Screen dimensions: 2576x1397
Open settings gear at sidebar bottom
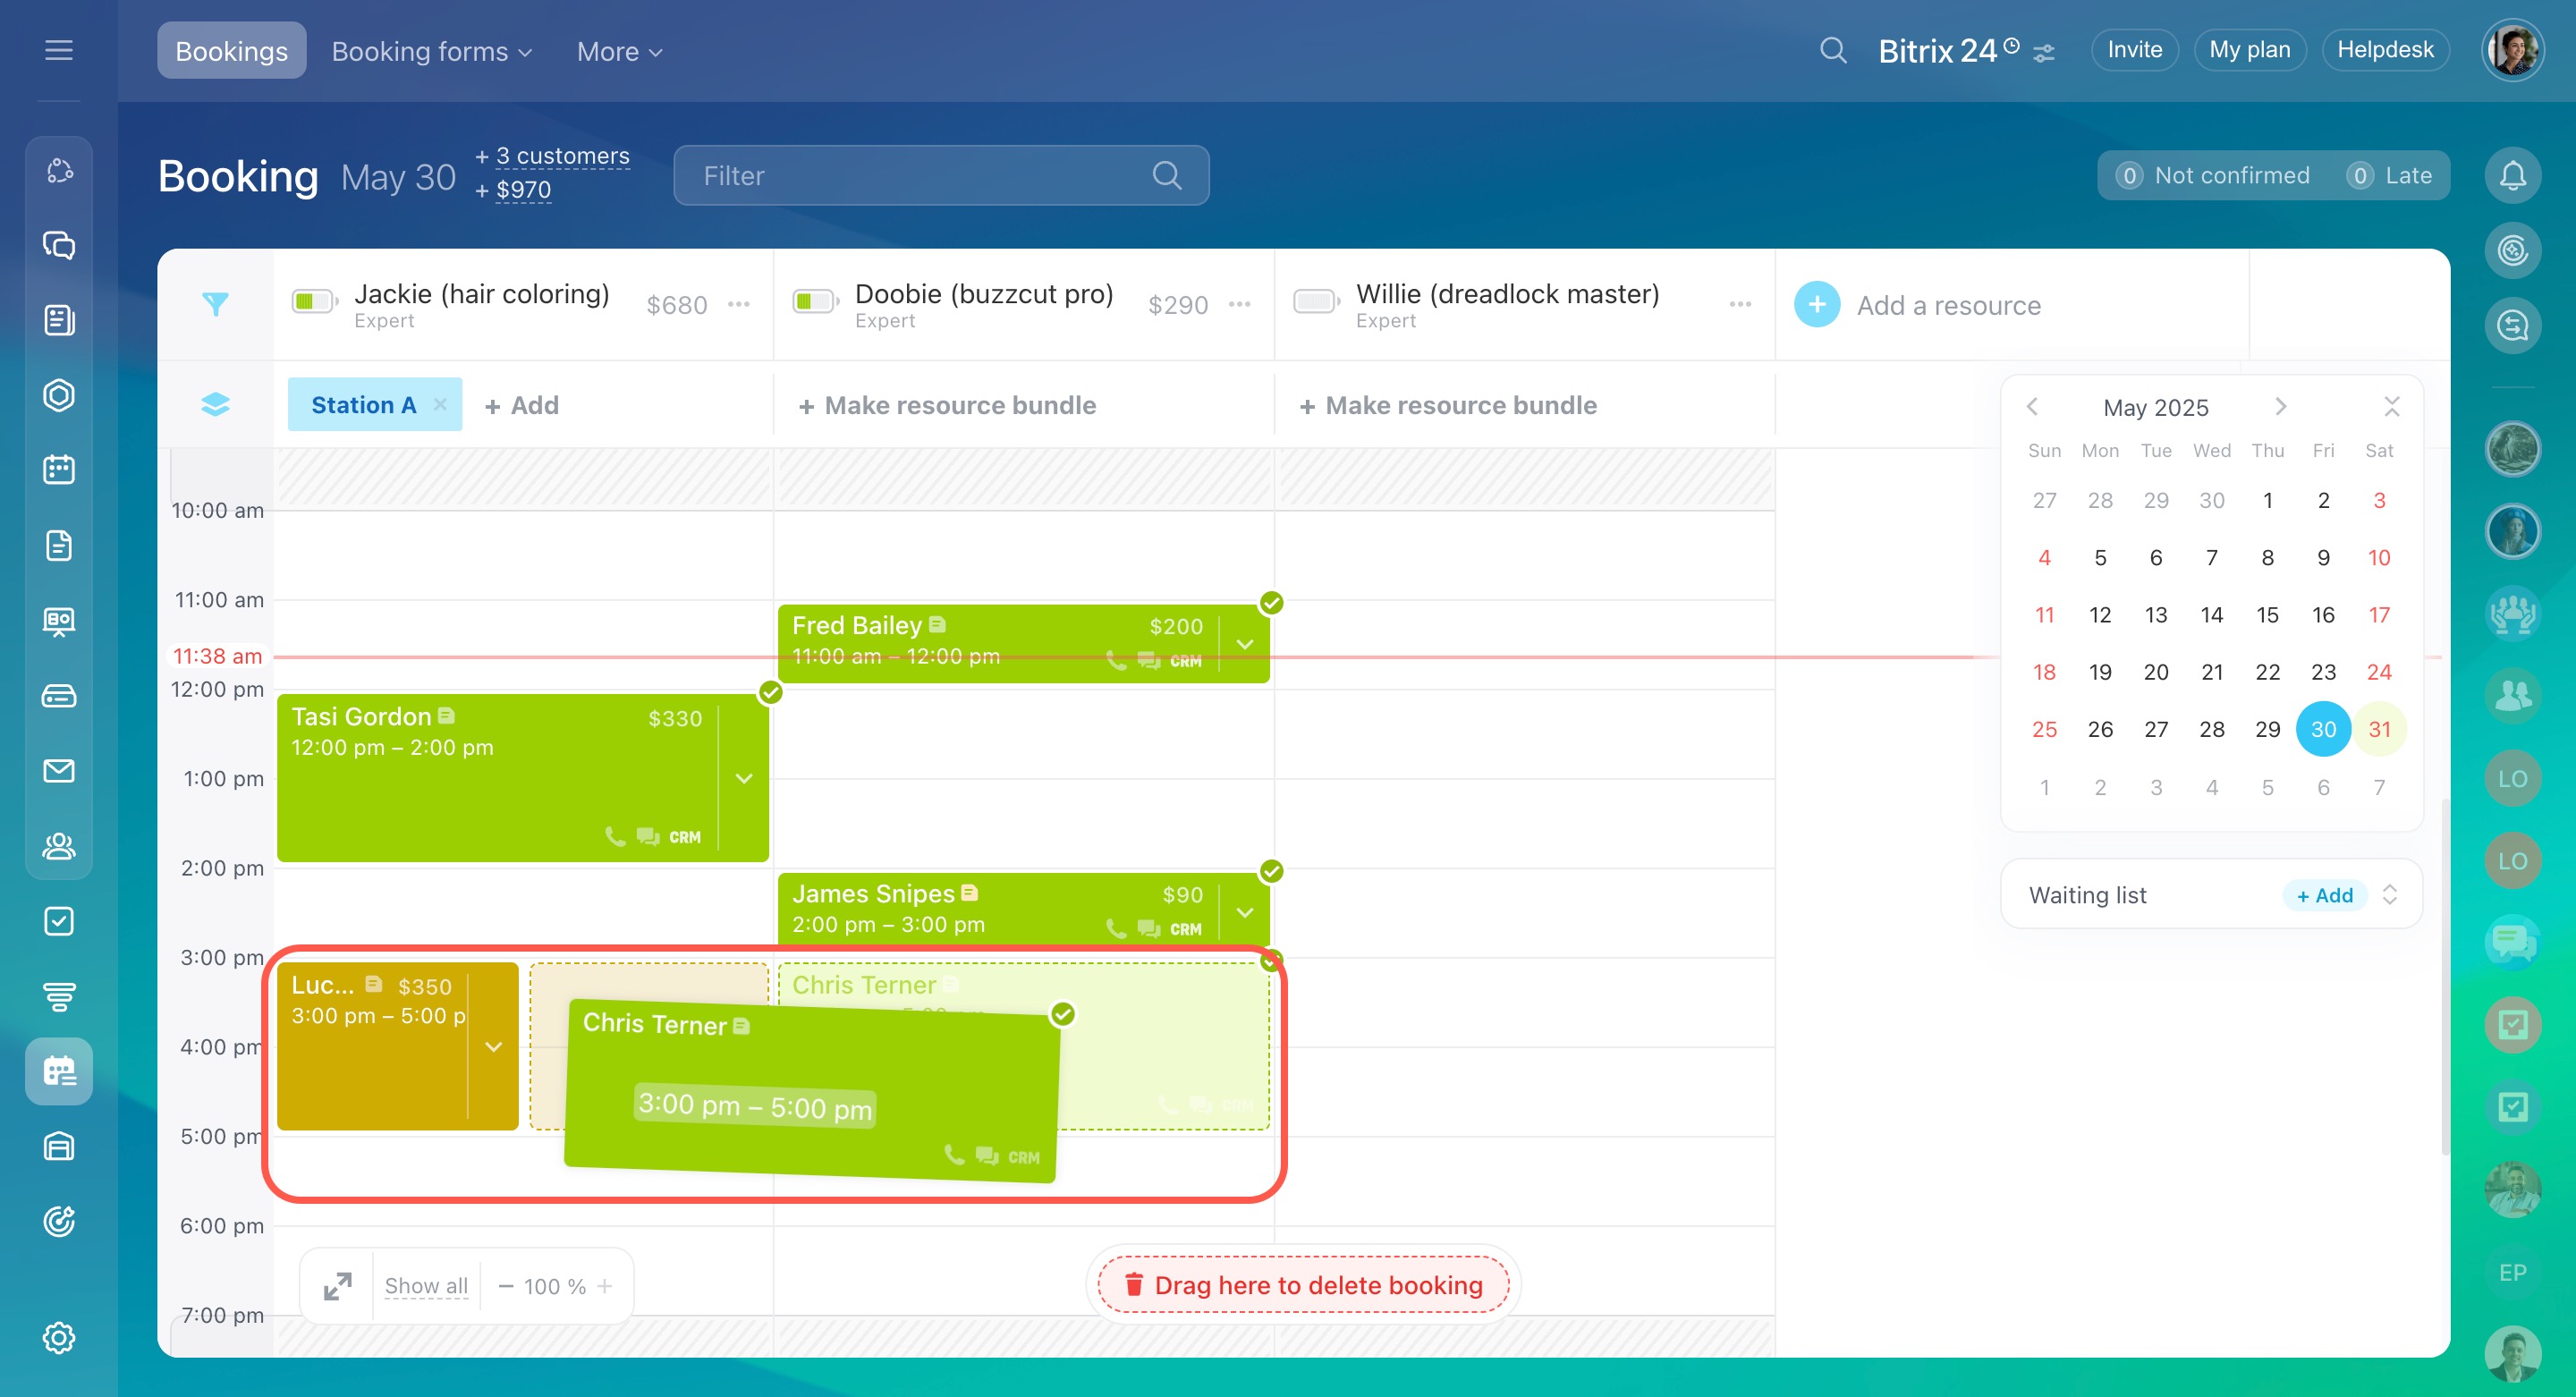pyautogui.click(x=59, y=1337)
